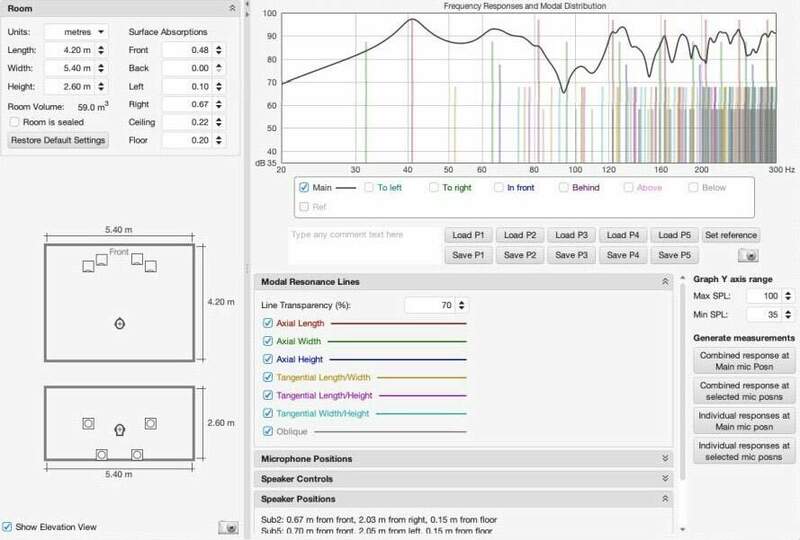800x540 pixels.
Task: Enable the Room is sealed checkbox
Action: point(15,121)
